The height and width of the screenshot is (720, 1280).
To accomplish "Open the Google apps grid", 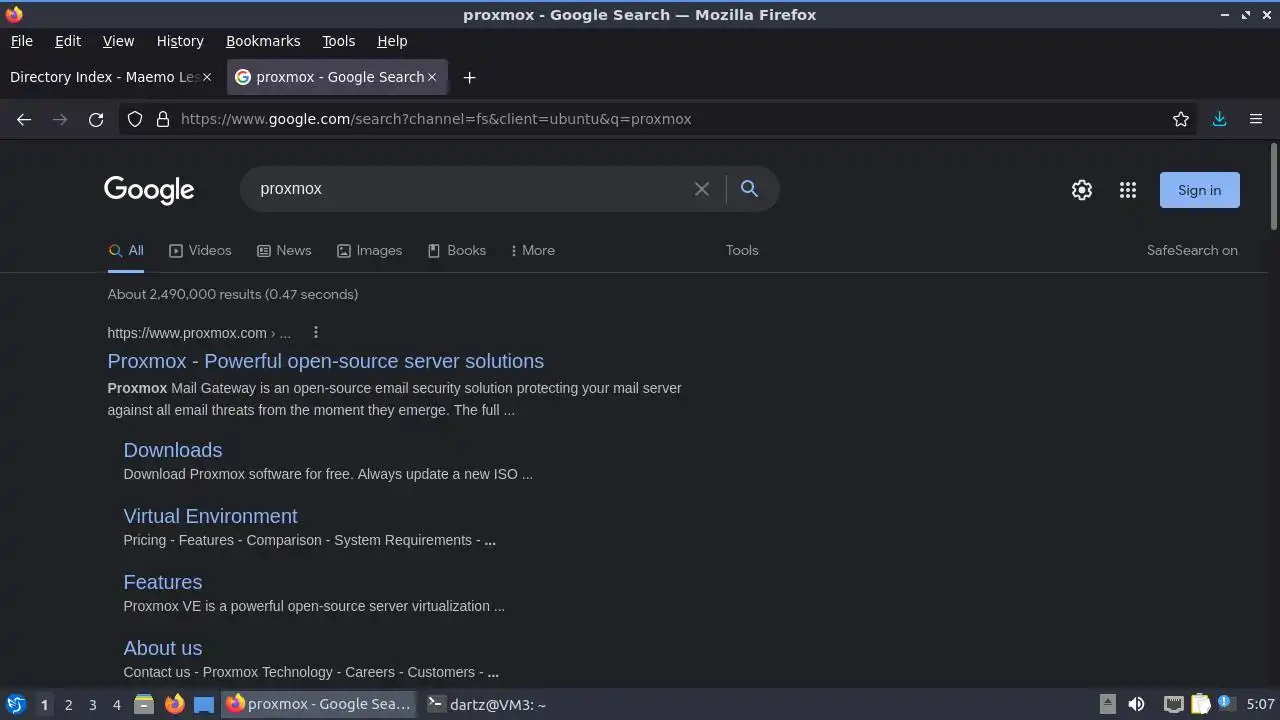I will (x=1128, y=190).
